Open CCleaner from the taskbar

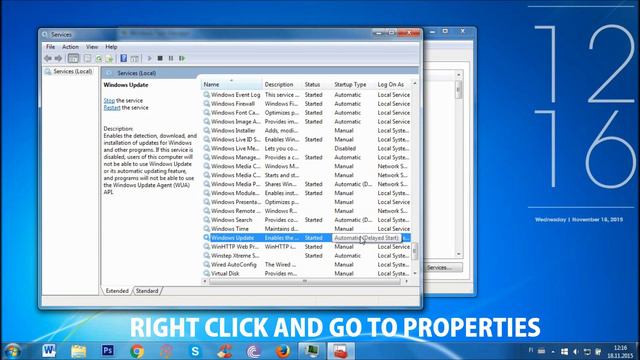tap(224, 351)
